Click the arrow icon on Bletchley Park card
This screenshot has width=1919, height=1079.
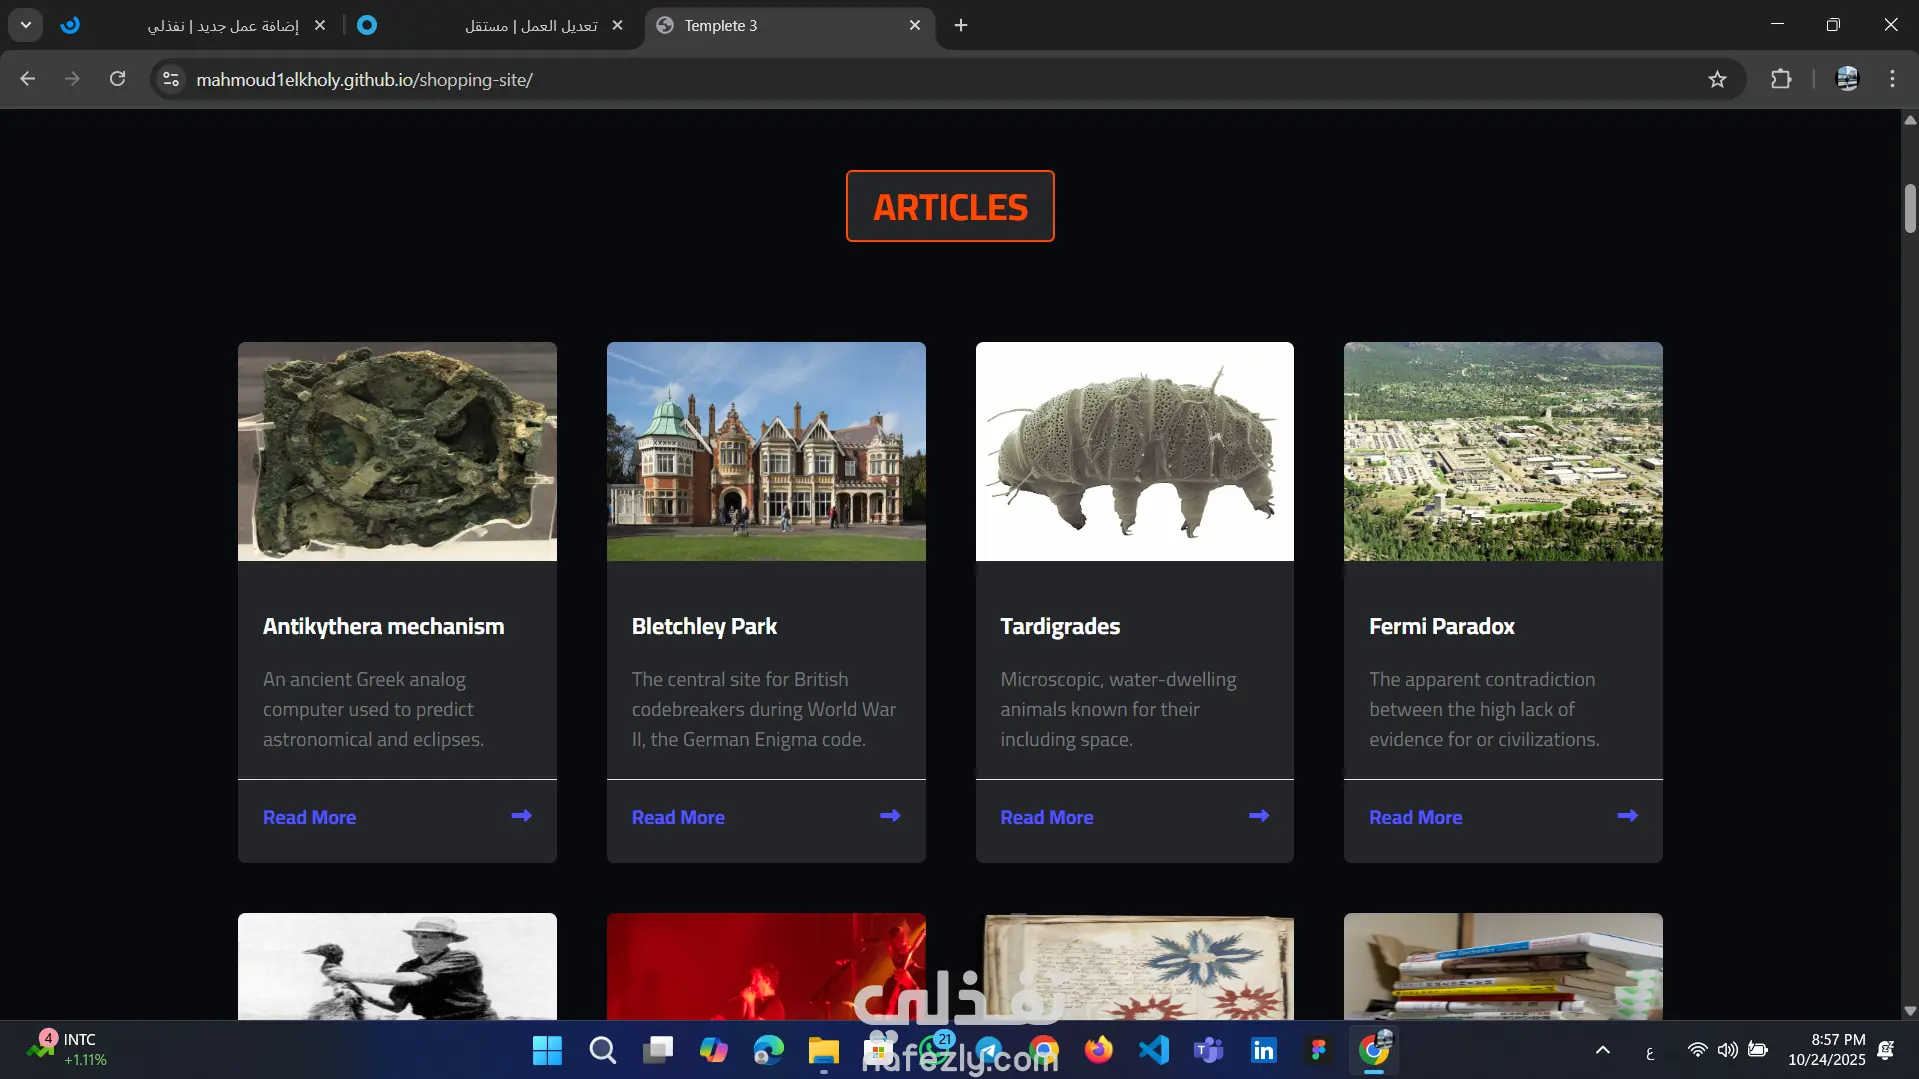[890, 816]
